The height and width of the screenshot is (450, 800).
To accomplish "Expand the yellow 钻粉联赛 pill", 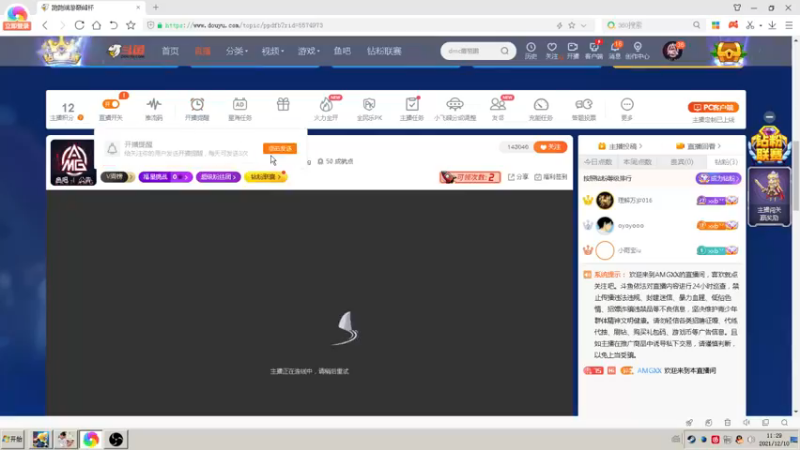I will (x=265, y=177).
